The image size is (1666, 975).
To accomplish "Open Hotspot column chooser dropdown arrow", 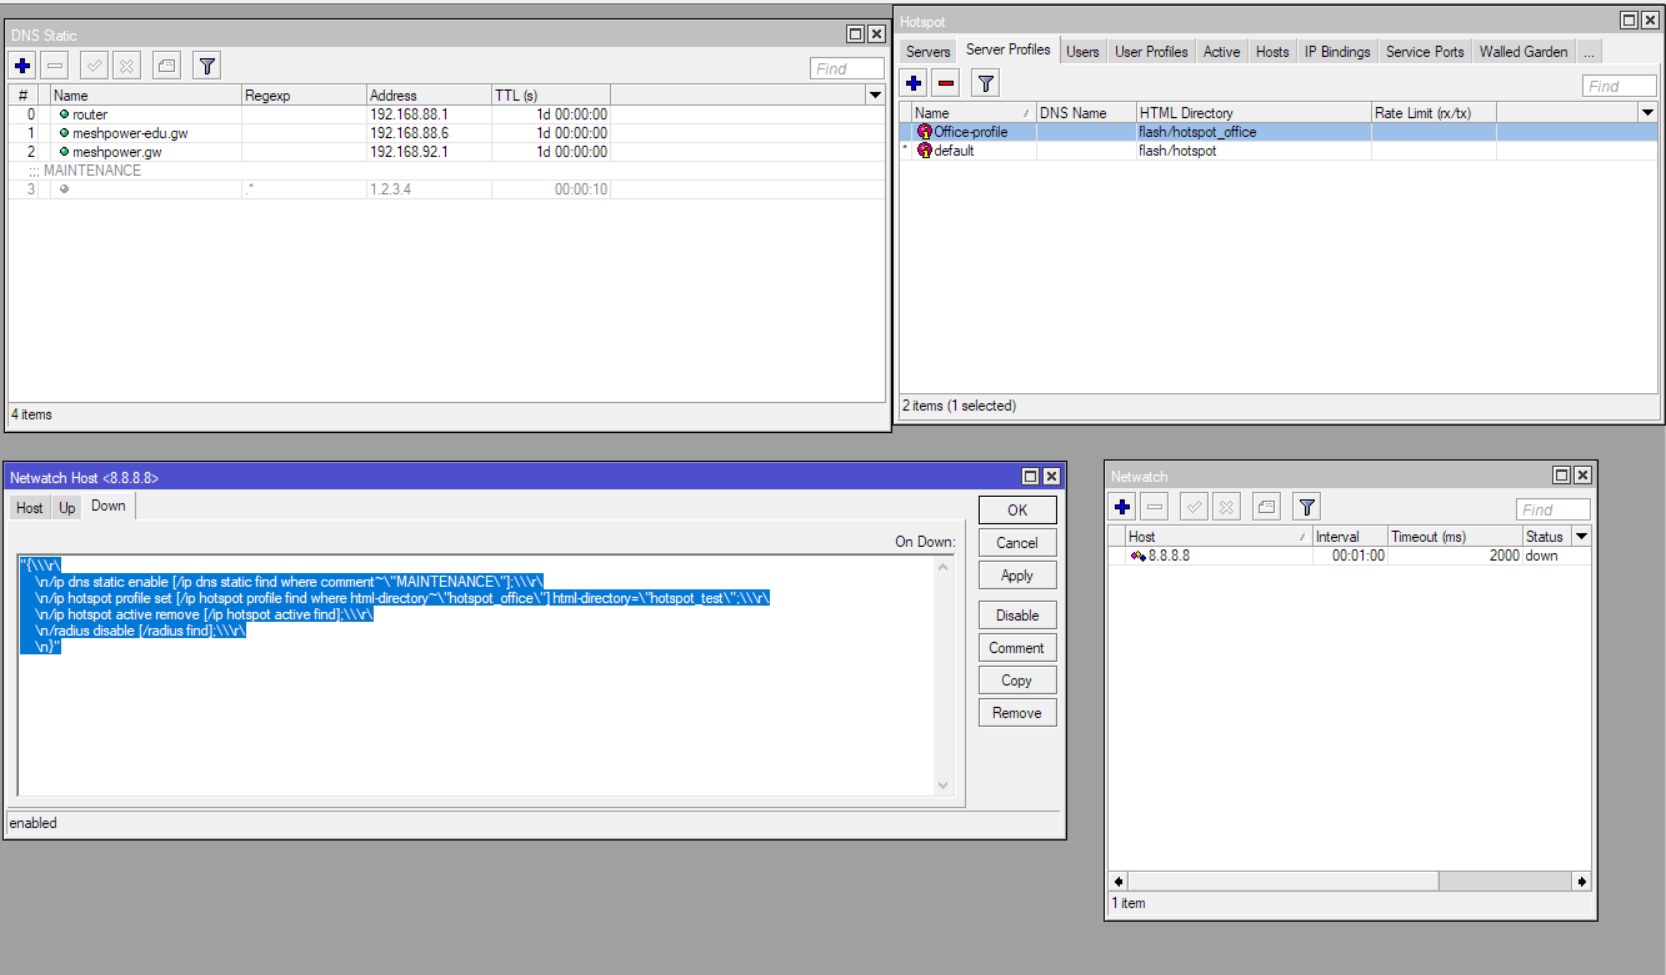I will coord(1647,113).
